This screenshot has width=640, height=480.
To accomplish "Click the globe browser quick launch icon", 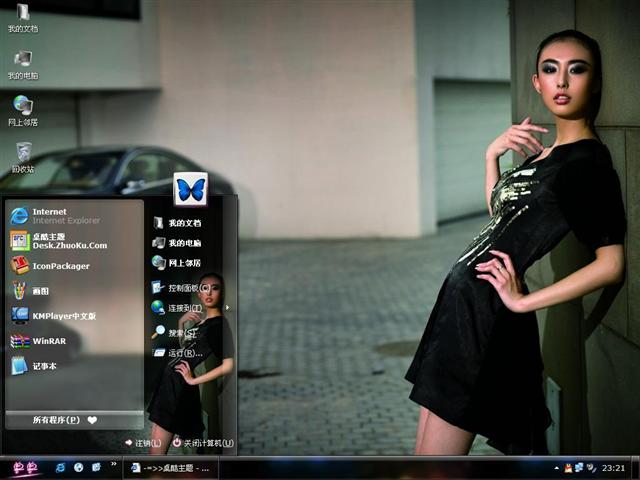I will [78, 468].
